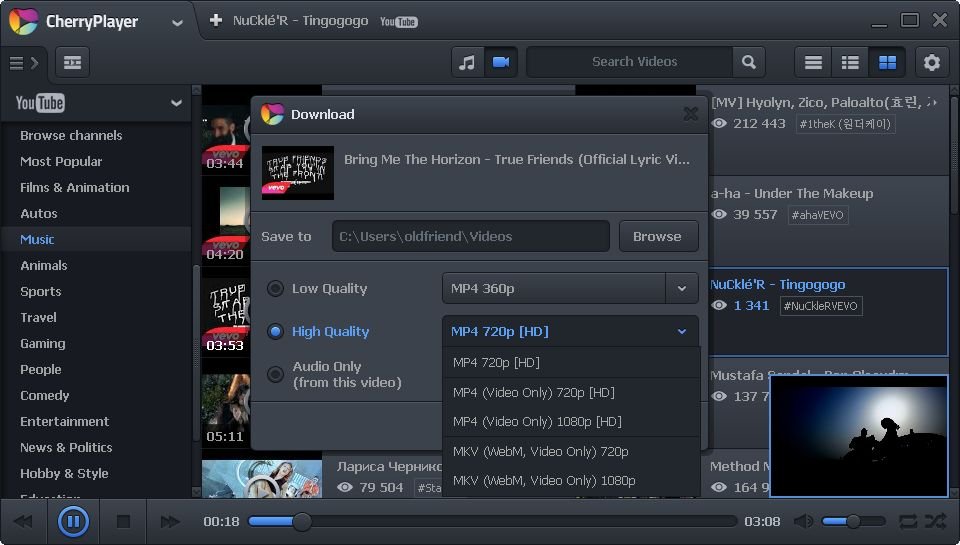Switch to grid thumbnail view

click(887, 62)
